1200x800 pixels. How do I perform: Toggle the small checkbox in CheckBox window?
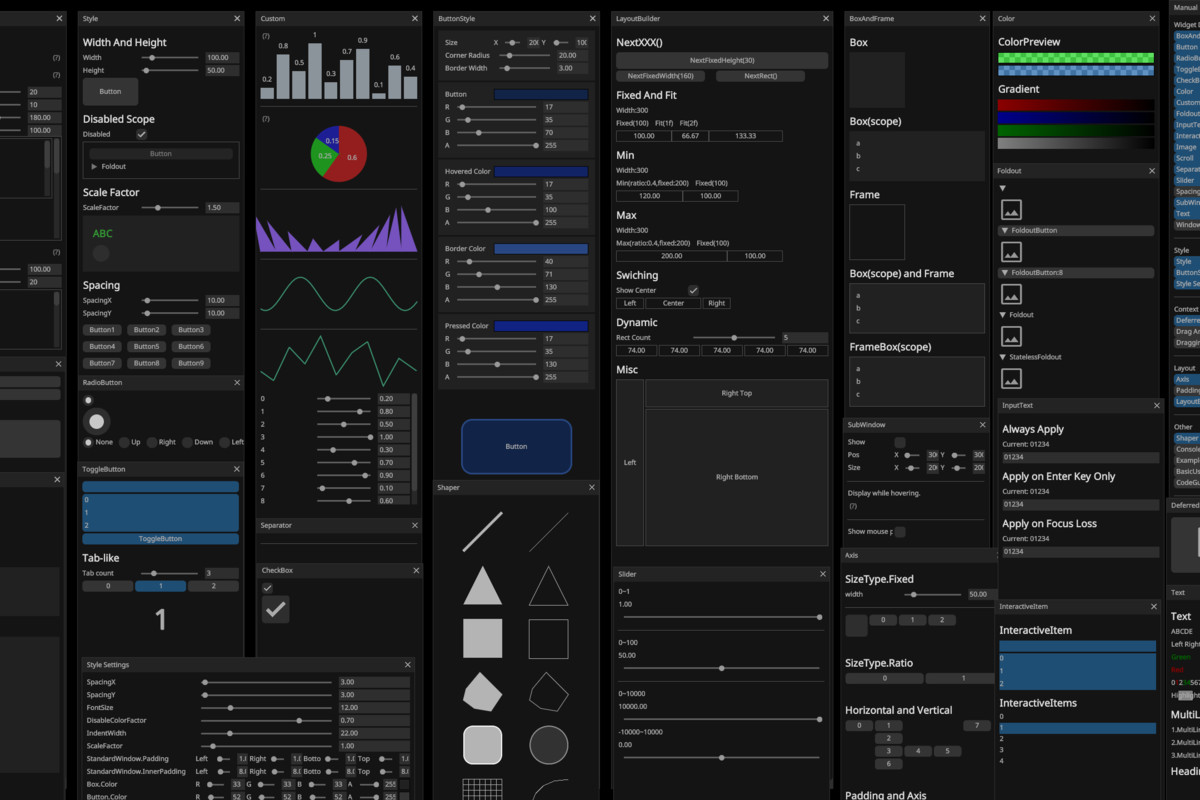coord(267,588)
